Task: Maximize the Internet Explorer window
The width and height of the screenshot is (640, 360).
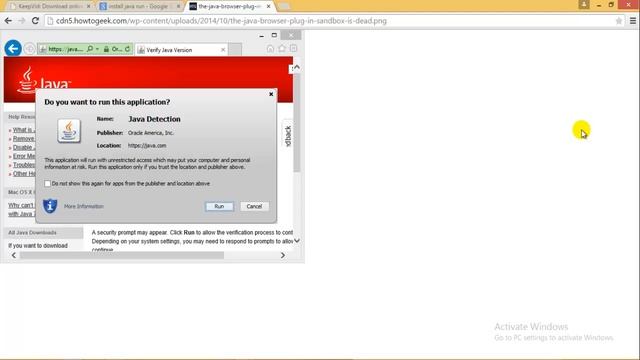Action: click(x=274, y=36)
